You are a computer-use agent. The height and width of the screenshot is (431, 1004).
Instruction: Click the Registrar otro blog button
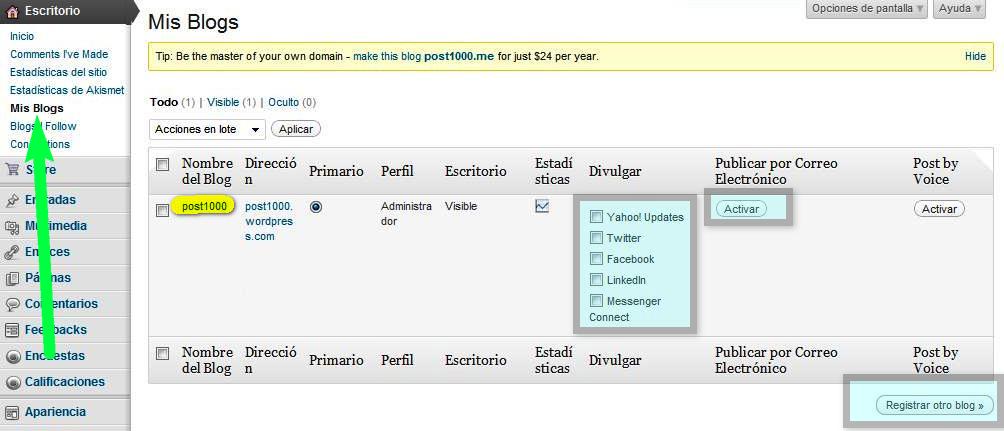click(935, 405)
